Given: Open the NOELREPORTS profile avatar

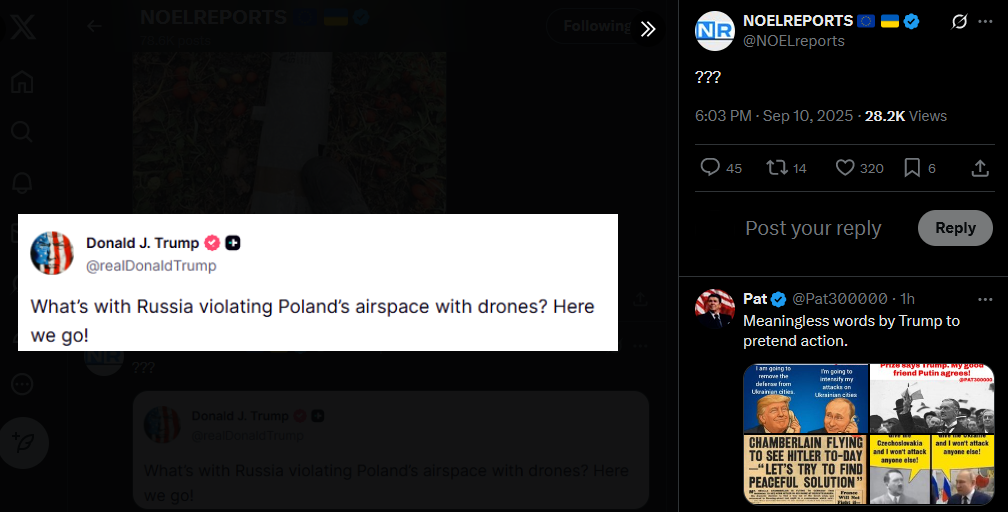Looking at the screenshot, I should coord(714,31).
